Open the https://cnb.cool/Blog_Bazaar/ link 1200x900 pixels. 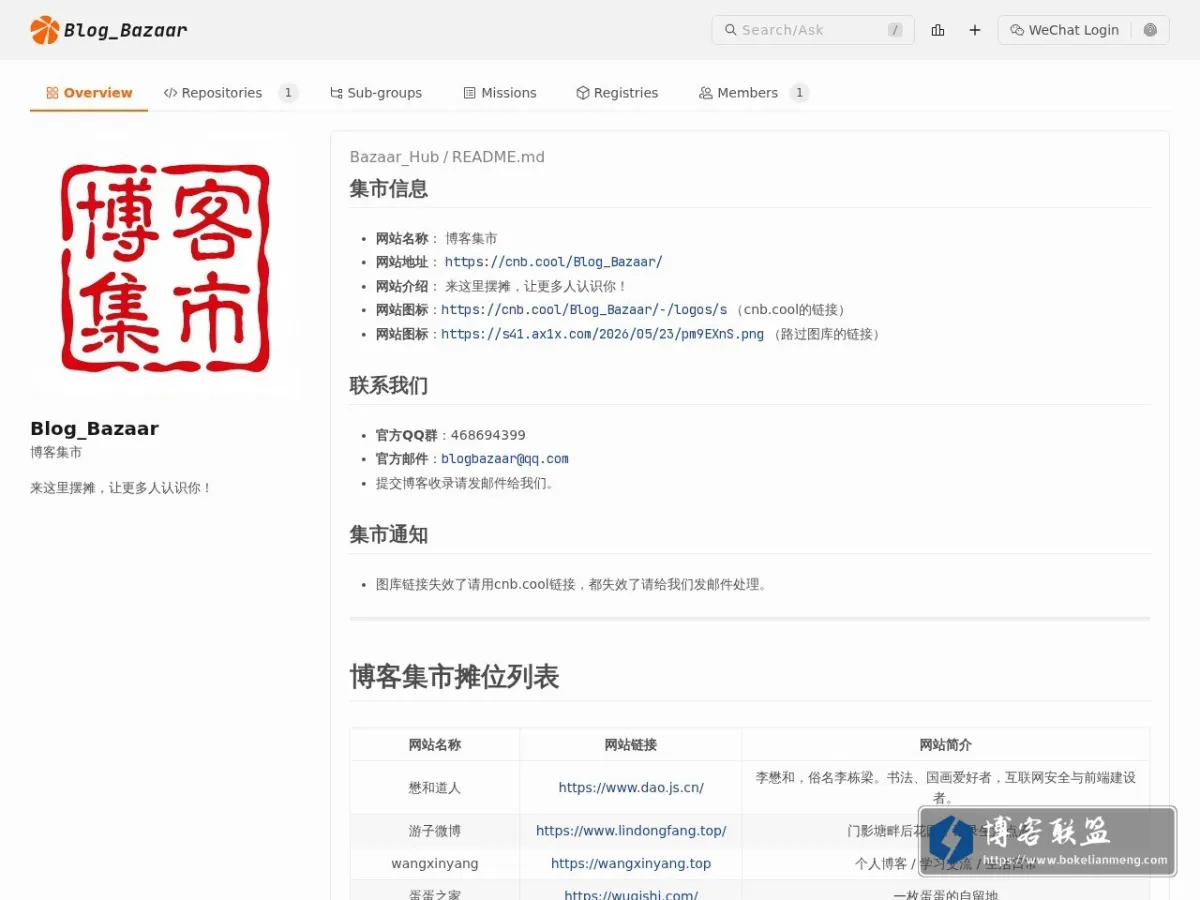click(554, 262)
